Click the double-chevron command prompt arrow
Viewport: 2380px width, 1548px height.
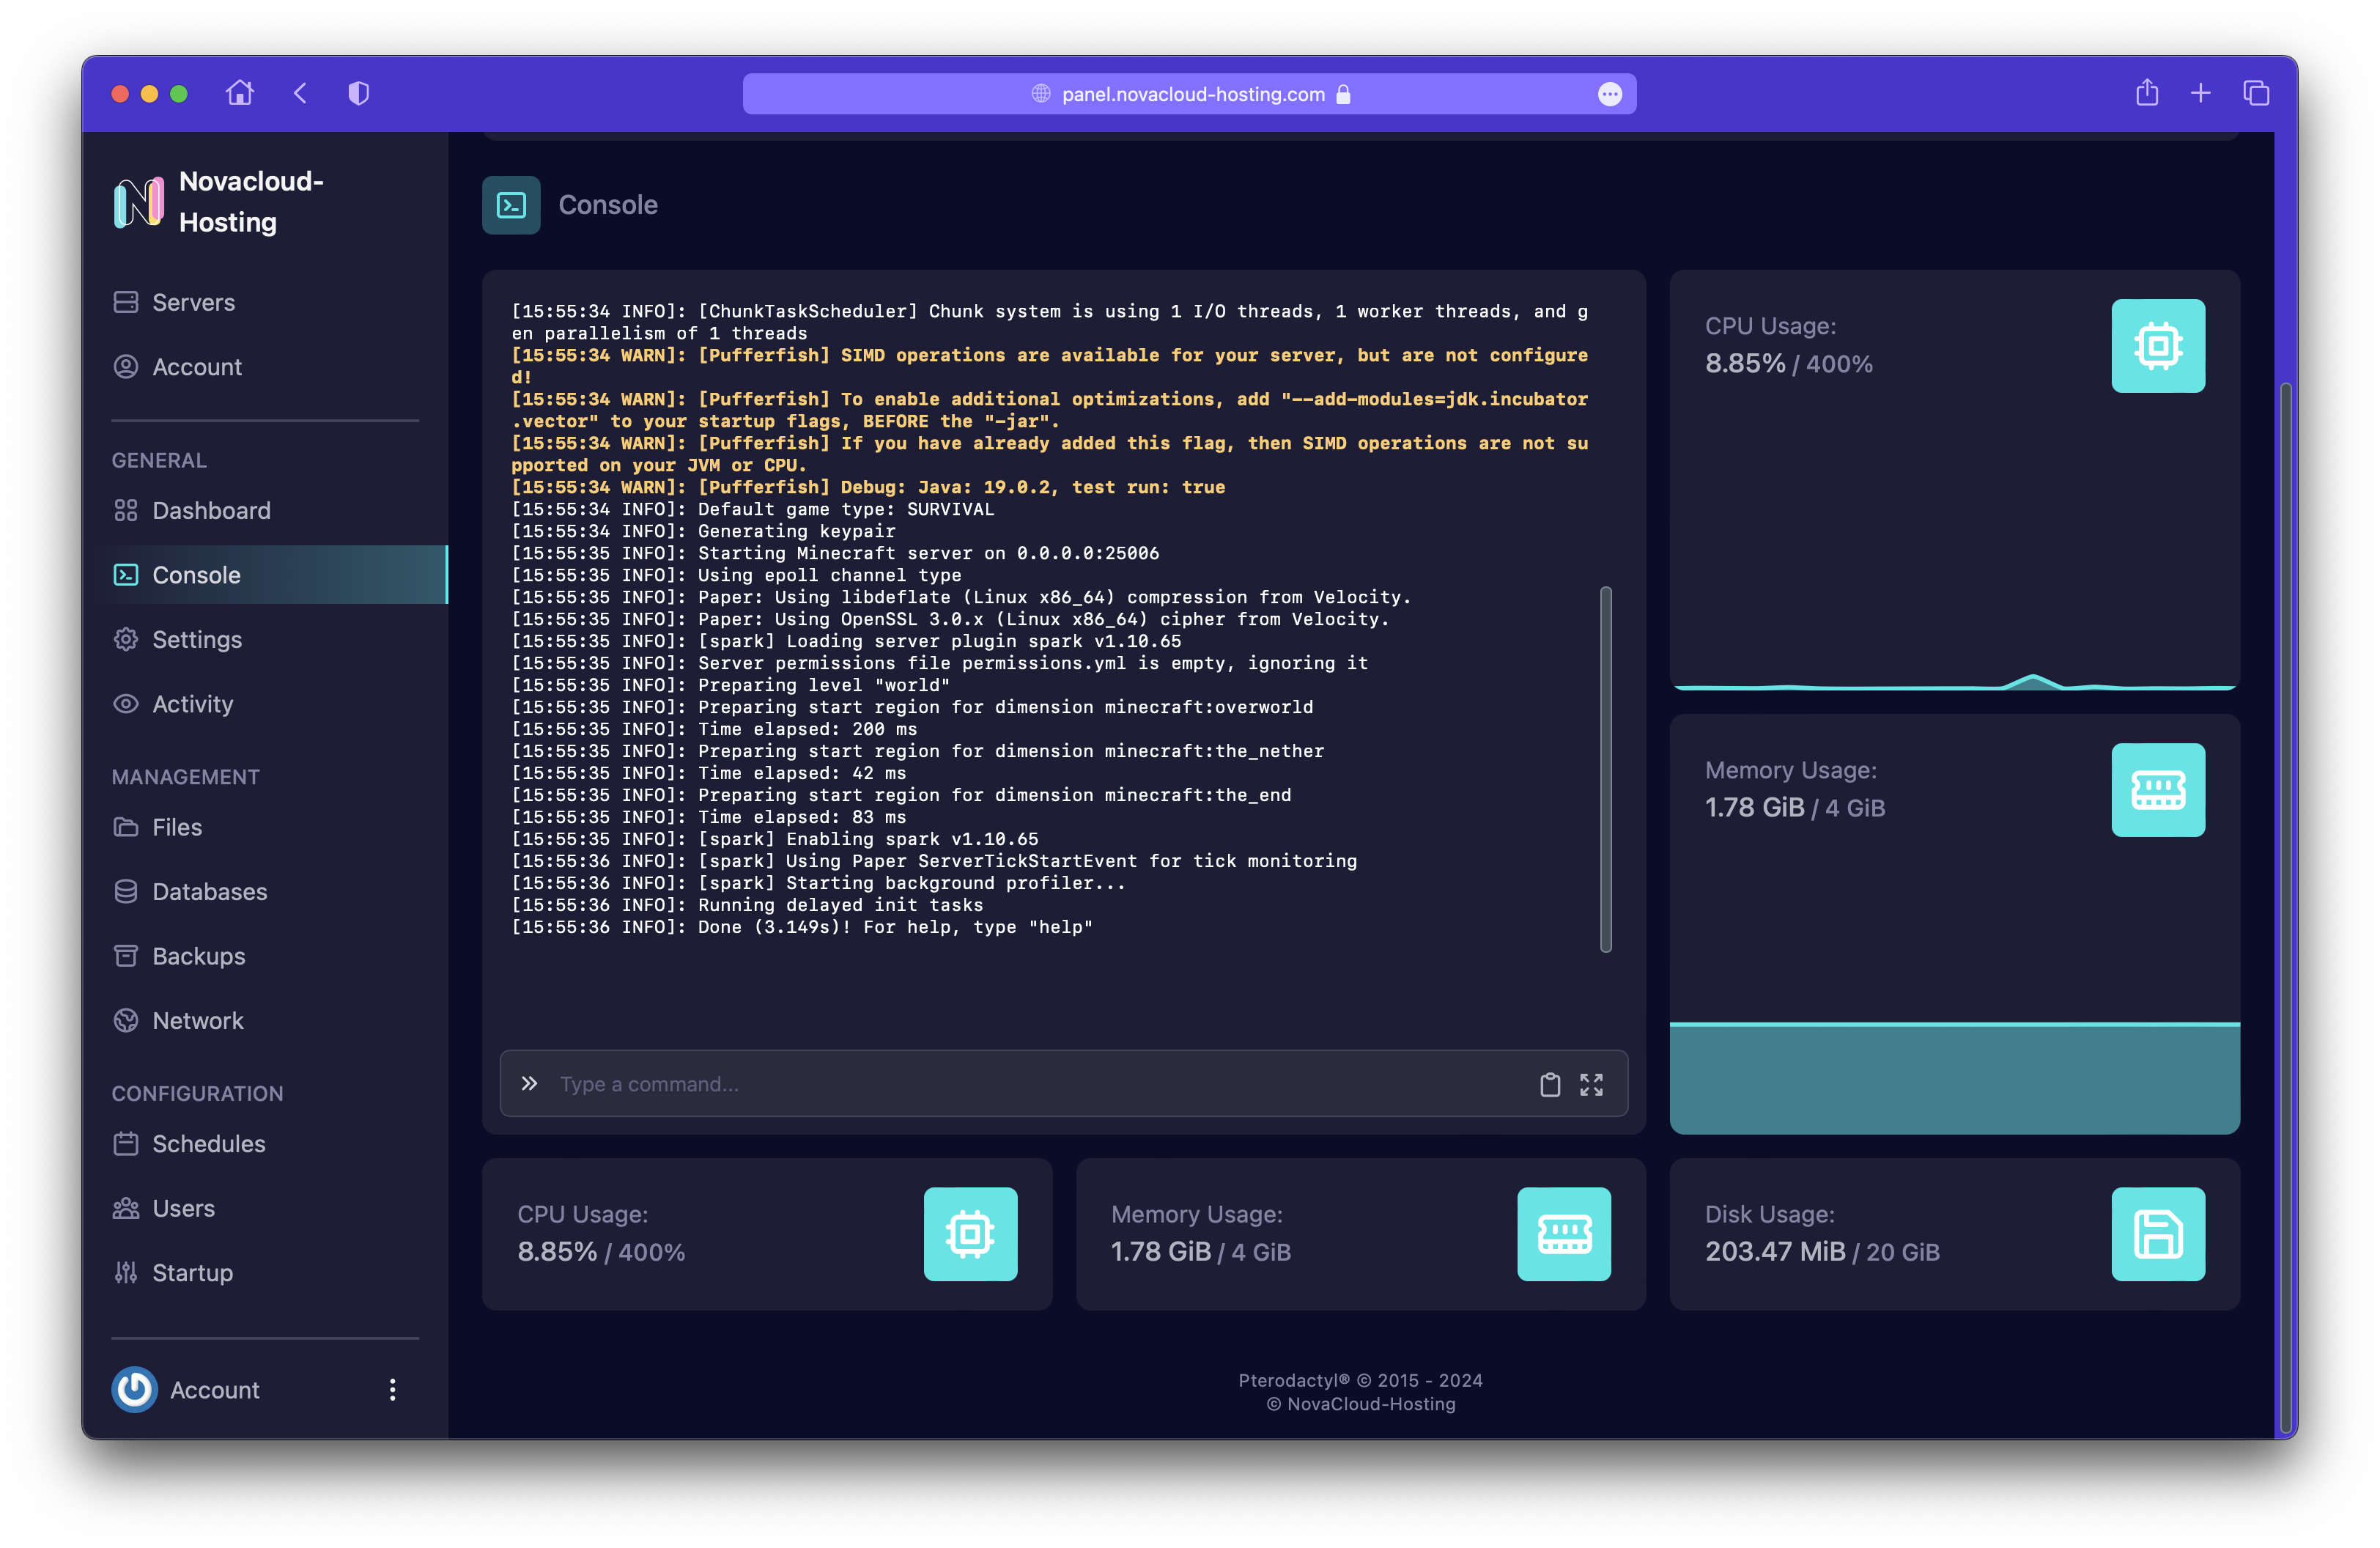click(529, 1083)
